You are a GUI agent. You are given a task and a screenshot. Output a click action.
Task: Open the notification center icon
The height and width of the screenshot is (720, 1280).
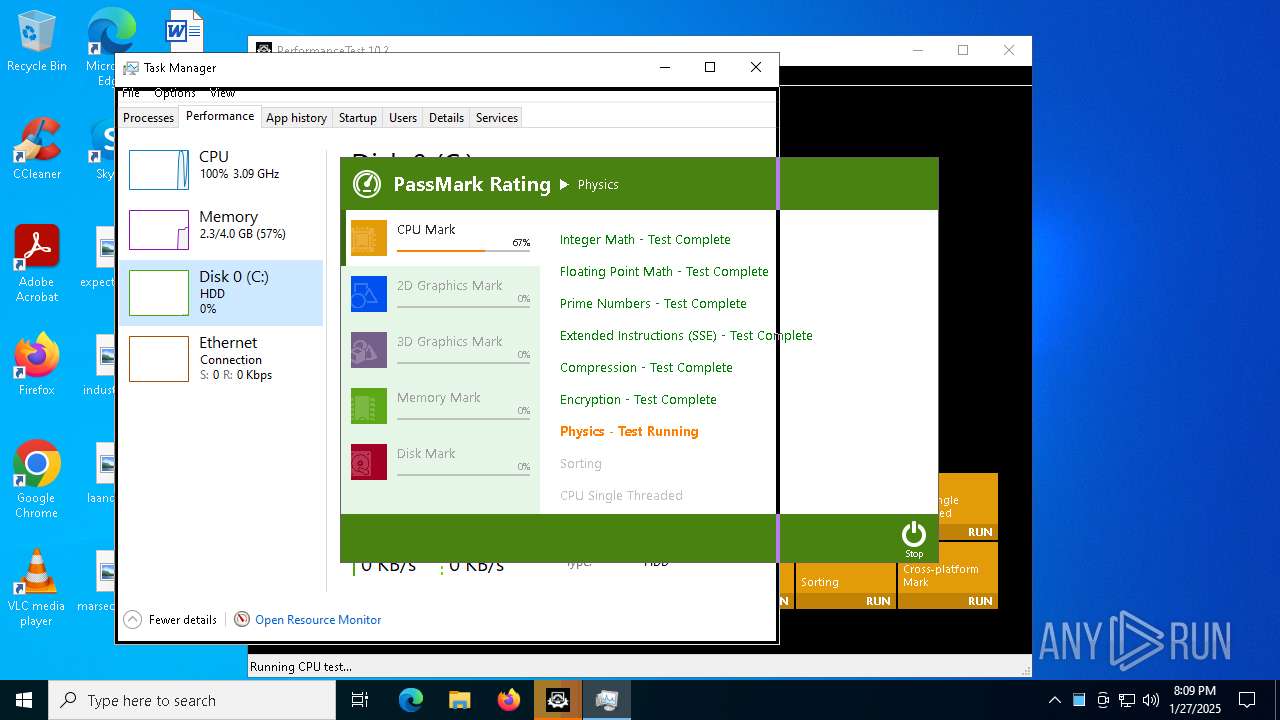click(x=1247, y=700)
